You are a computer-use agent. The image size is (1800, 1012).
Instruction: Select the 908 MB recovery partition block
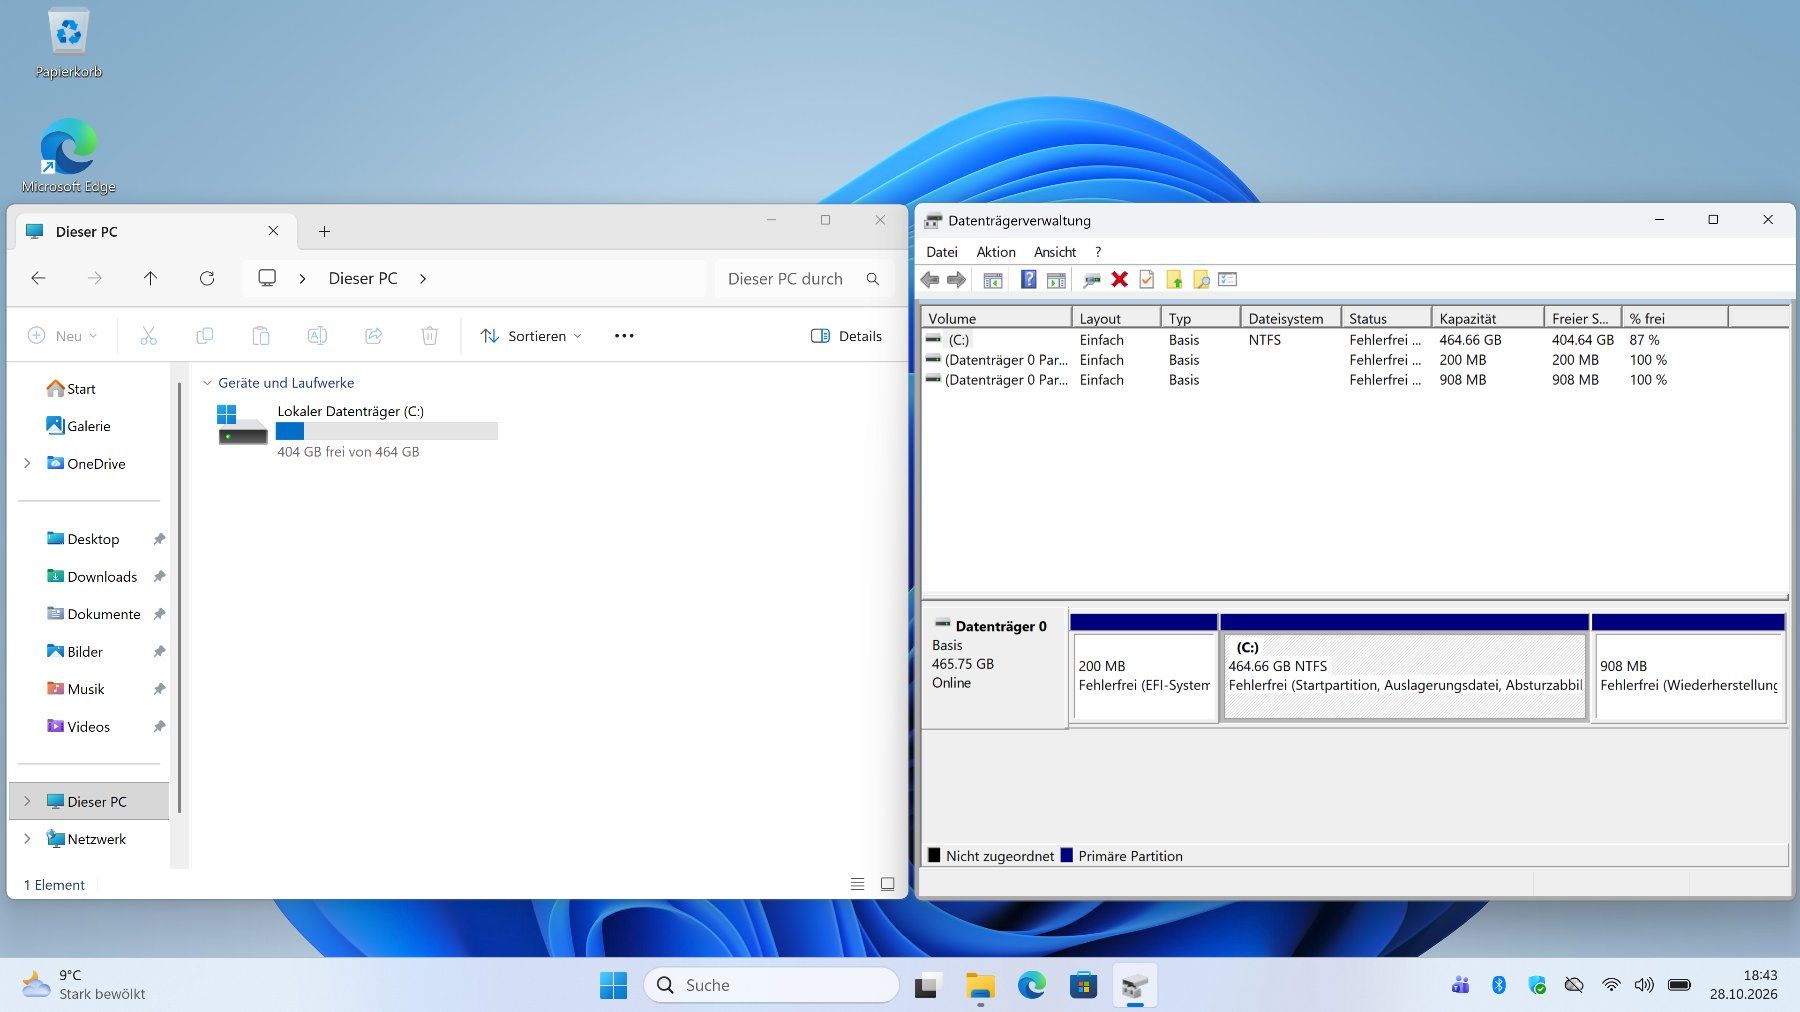1688,667
